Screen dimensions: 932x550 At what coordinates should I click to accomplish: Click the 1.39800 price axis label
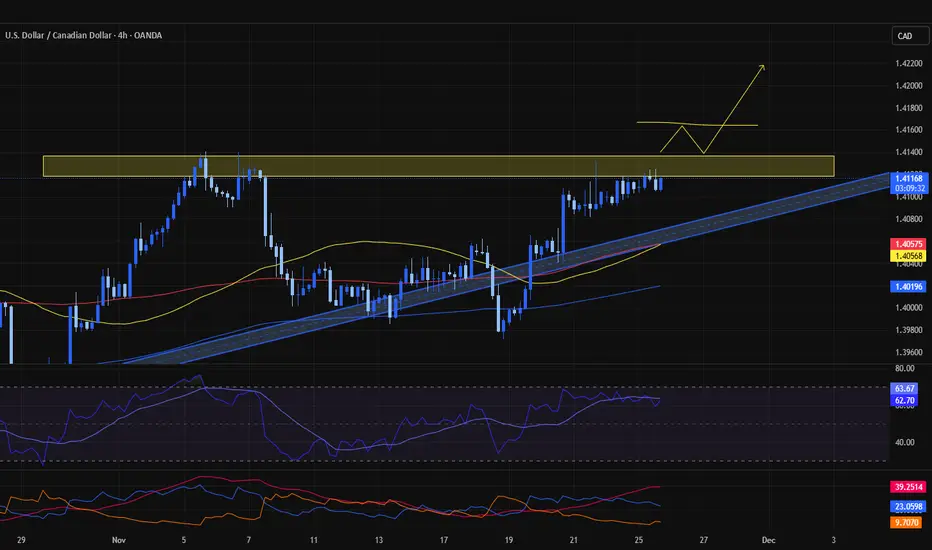909,330
